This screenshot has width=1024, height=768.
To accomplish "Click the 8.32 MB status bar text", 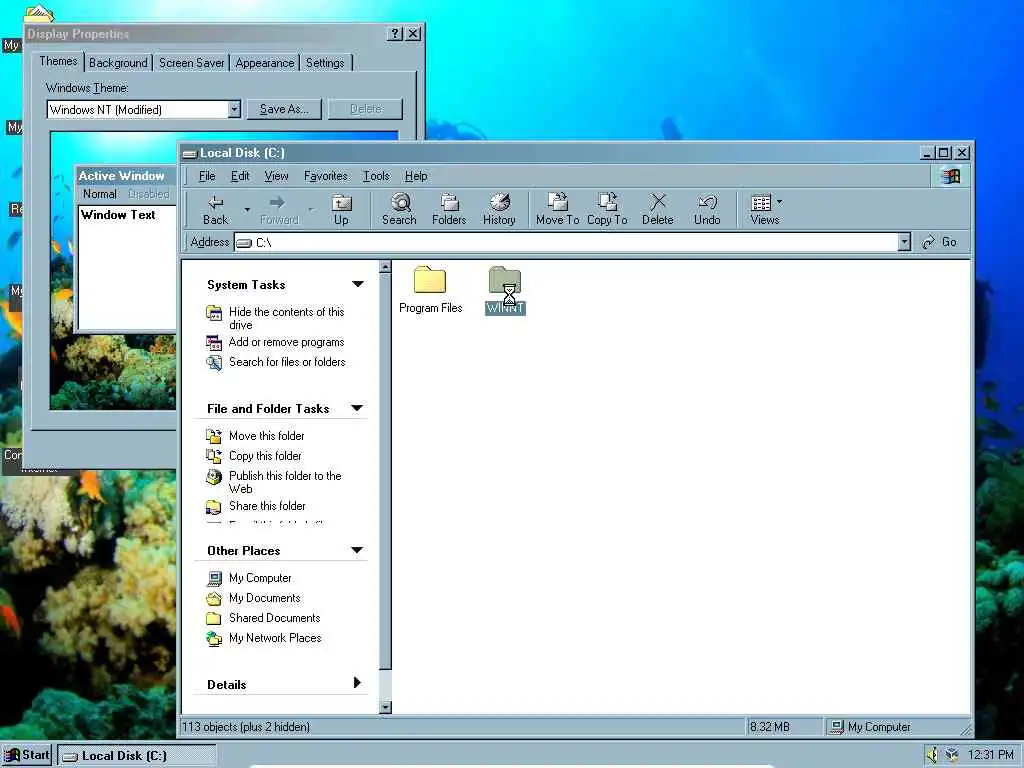I will click(769, 727).
